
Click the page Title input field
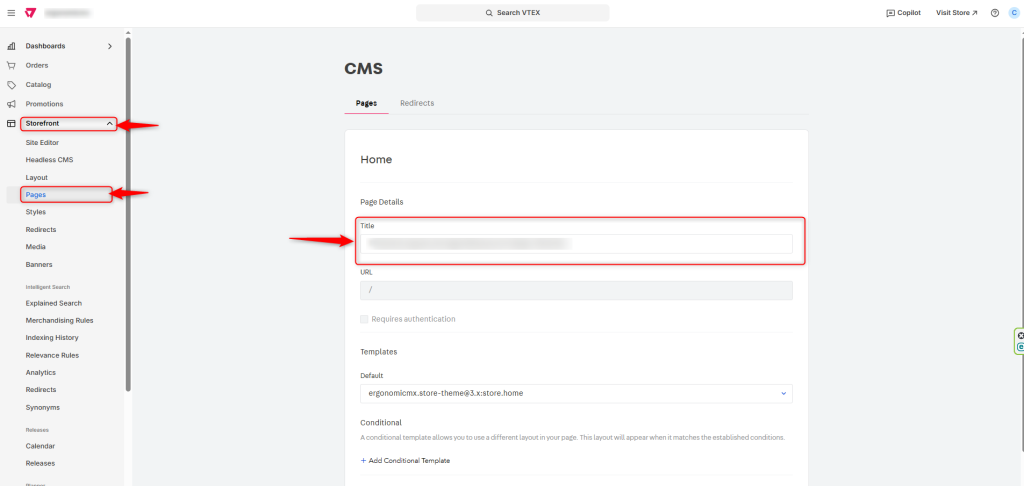(576, 243)
